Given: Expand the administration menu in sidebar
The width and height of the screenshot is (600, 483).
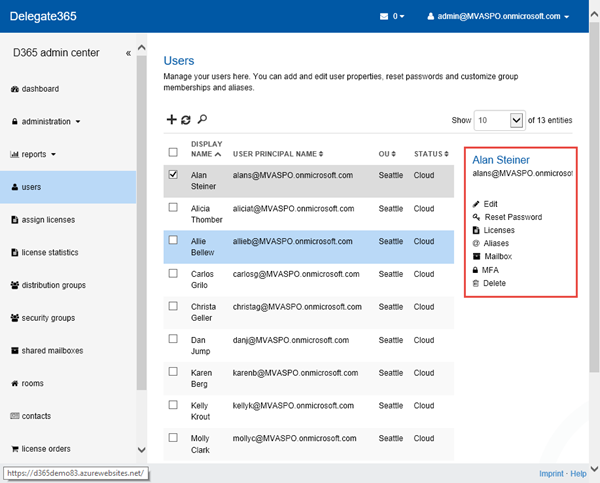Looking at the screenshot, I should coord(45,122).
